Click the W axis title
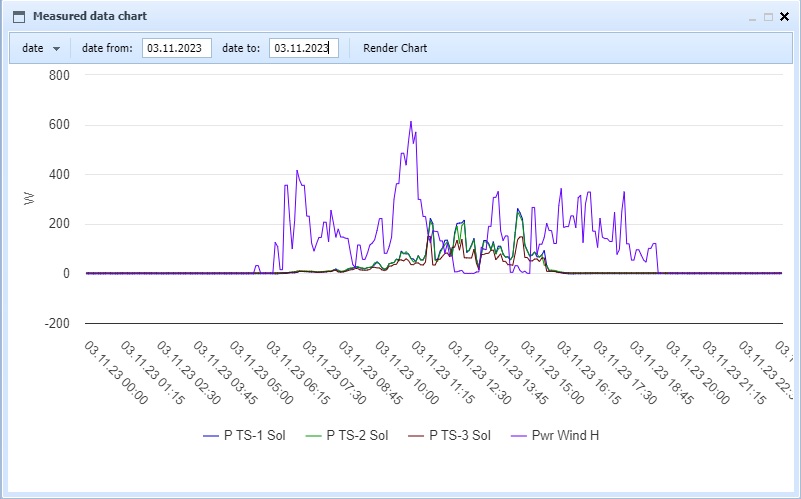The width and height of the screenshot is (801, 499). [x=29, y=199]
